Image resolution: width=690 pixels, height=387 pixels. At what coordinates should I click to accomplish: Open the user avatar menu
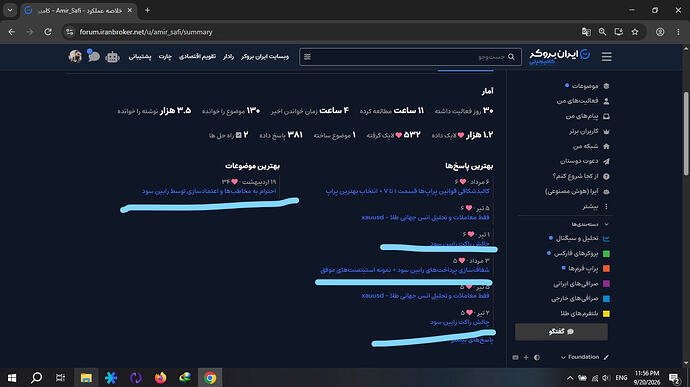click(x=75, y=56)
